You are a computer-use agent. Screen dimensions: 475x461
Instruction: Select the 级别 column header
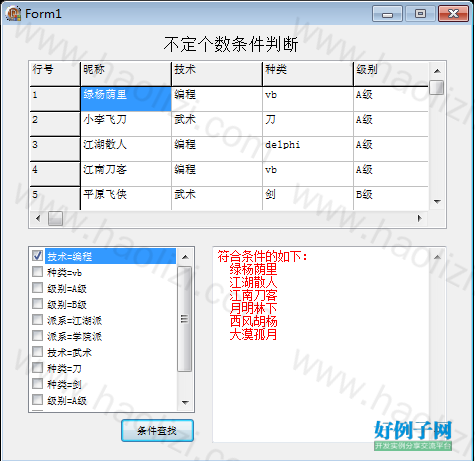tap(391, 74)
